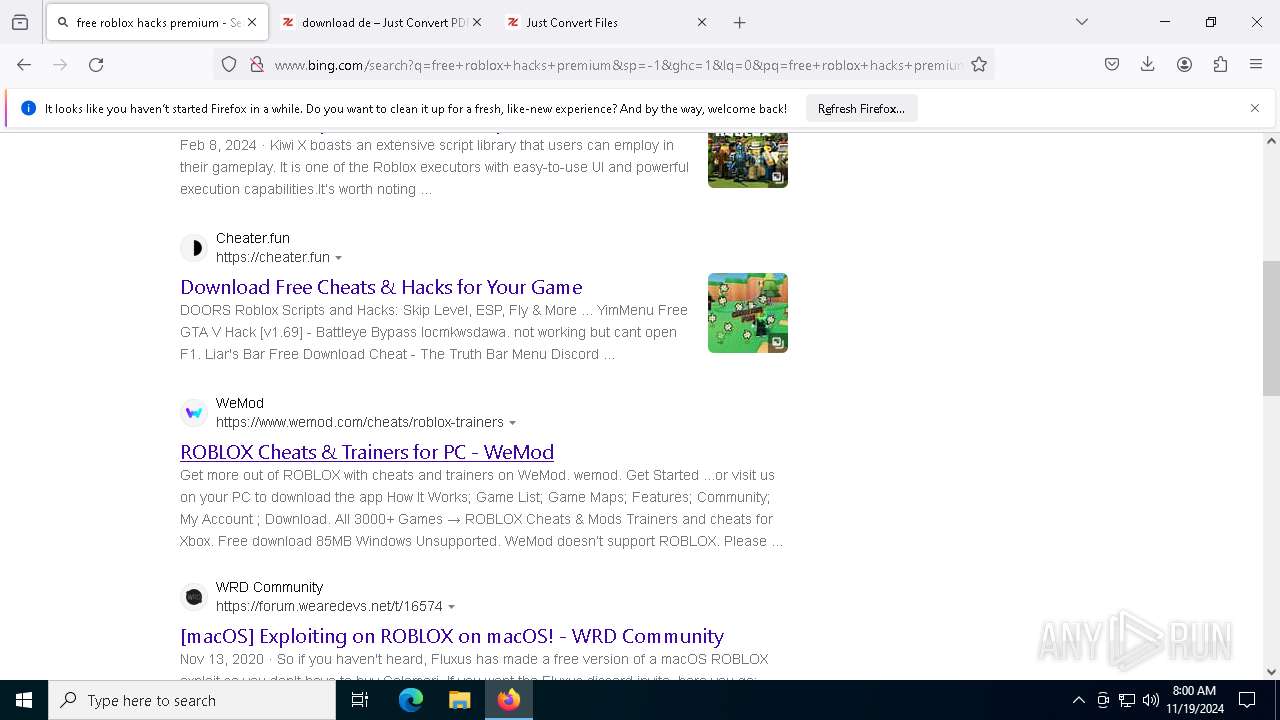This screenshot has height=720, width=1280.
Task: Open taskbar clock showing 8:00 AM
Action: coord(1194,700)
